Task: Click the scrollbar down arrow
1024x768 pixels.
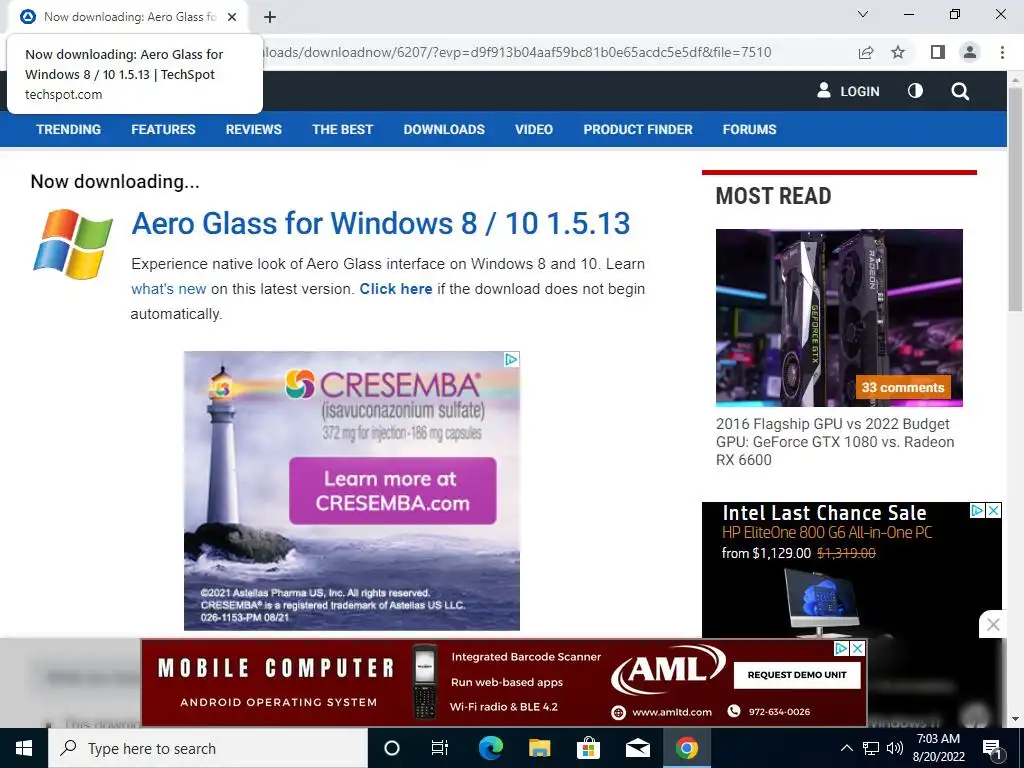Action: tap(1014, 719)
